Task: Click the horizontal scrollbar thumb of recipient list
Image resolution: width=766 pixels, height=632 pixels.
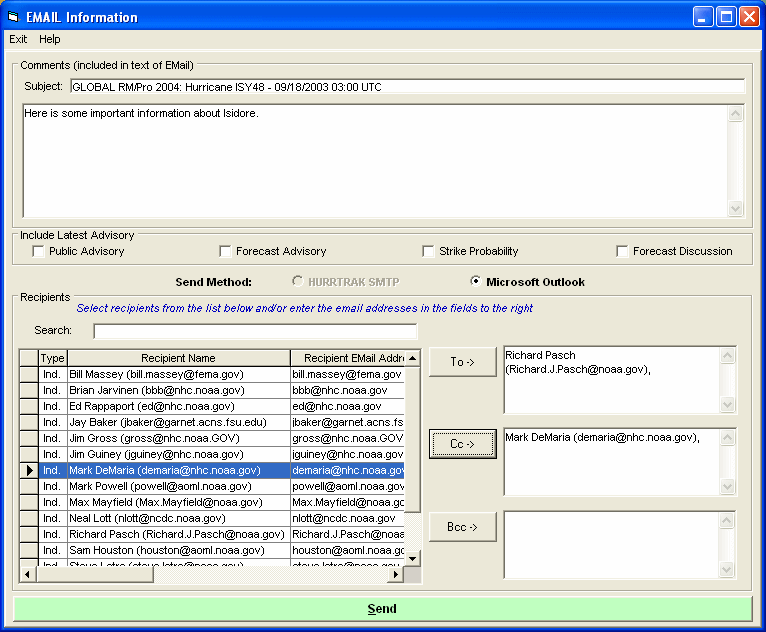Action: coord(95,575)
